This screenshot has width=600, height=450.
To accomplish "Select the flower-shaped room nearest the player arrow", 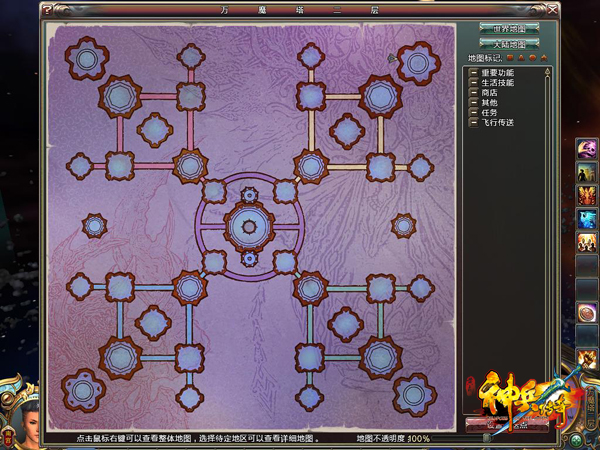I will (419, 63).
